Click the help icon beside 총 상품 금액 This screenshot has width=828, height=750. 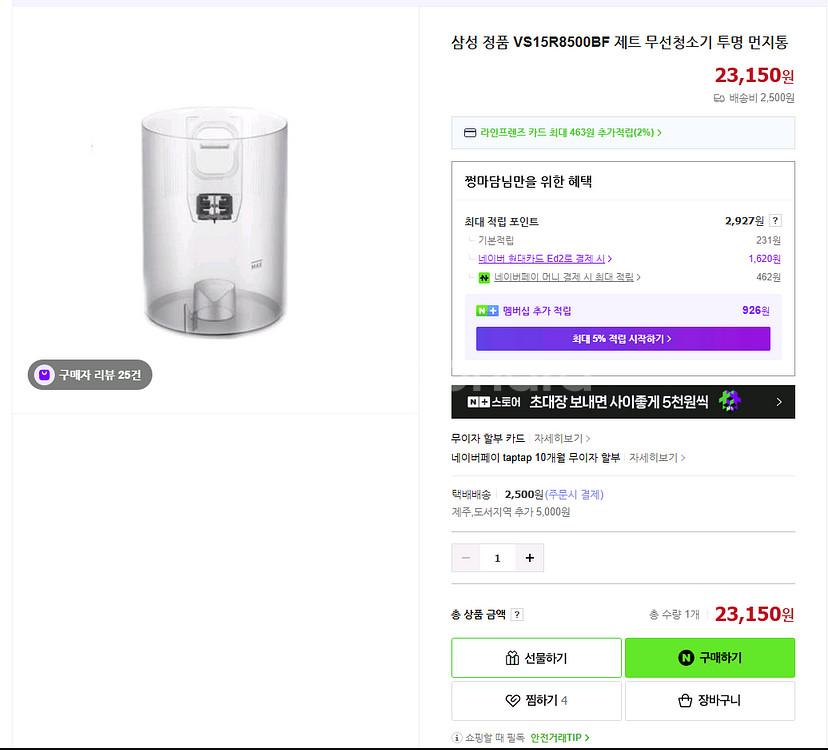point(517,615)
